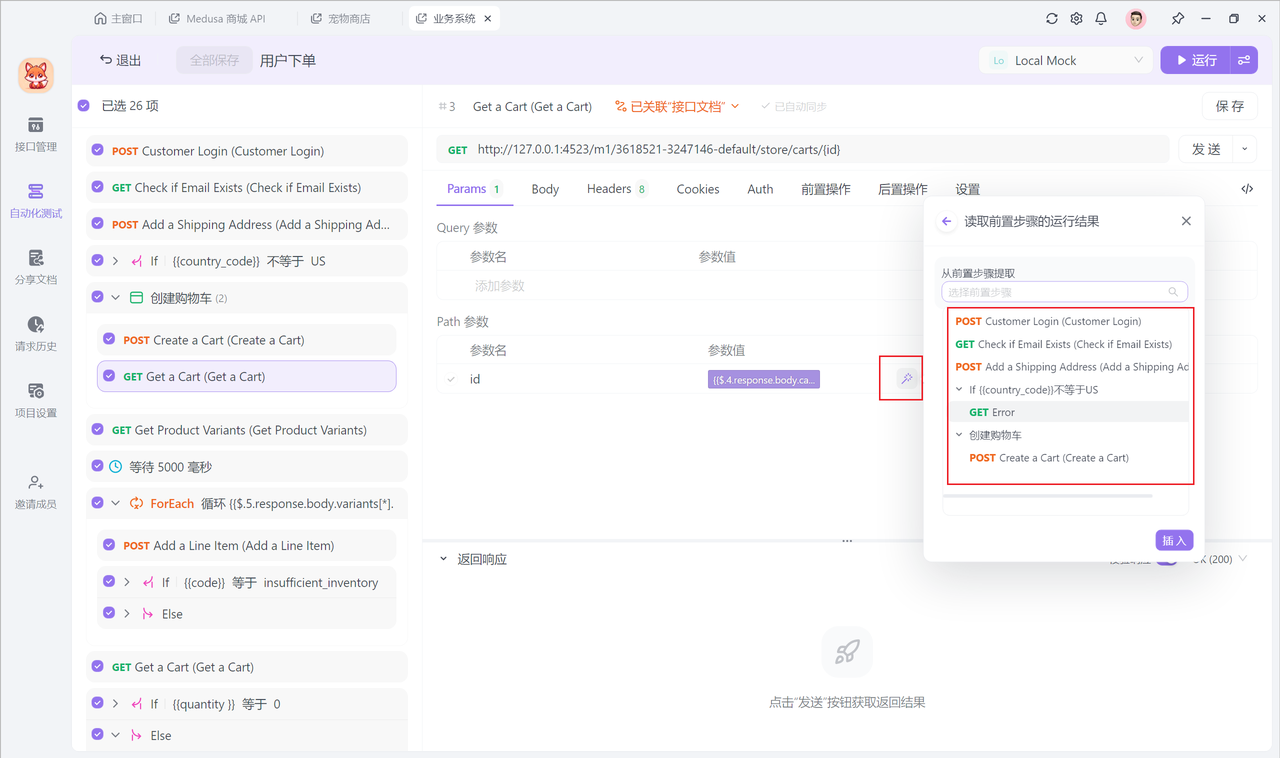Uncheck the POST Create a Cart step
The image size is (1280, 758).
[109, 339]
